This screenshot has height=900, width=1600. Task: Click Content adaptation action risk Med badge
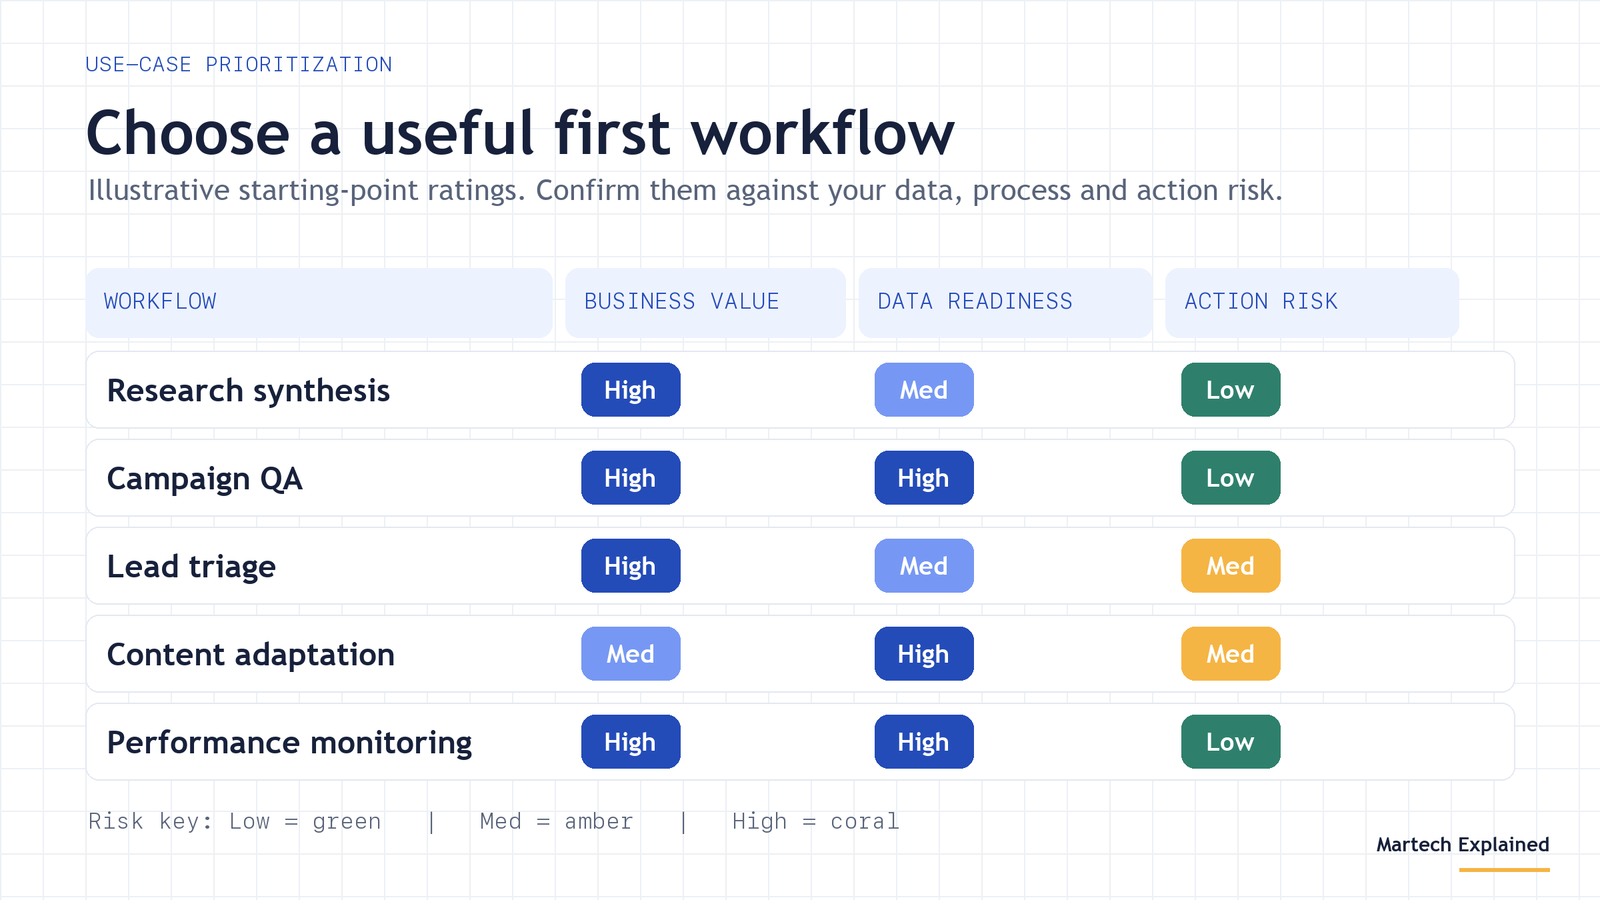(x=1231, y=654)
